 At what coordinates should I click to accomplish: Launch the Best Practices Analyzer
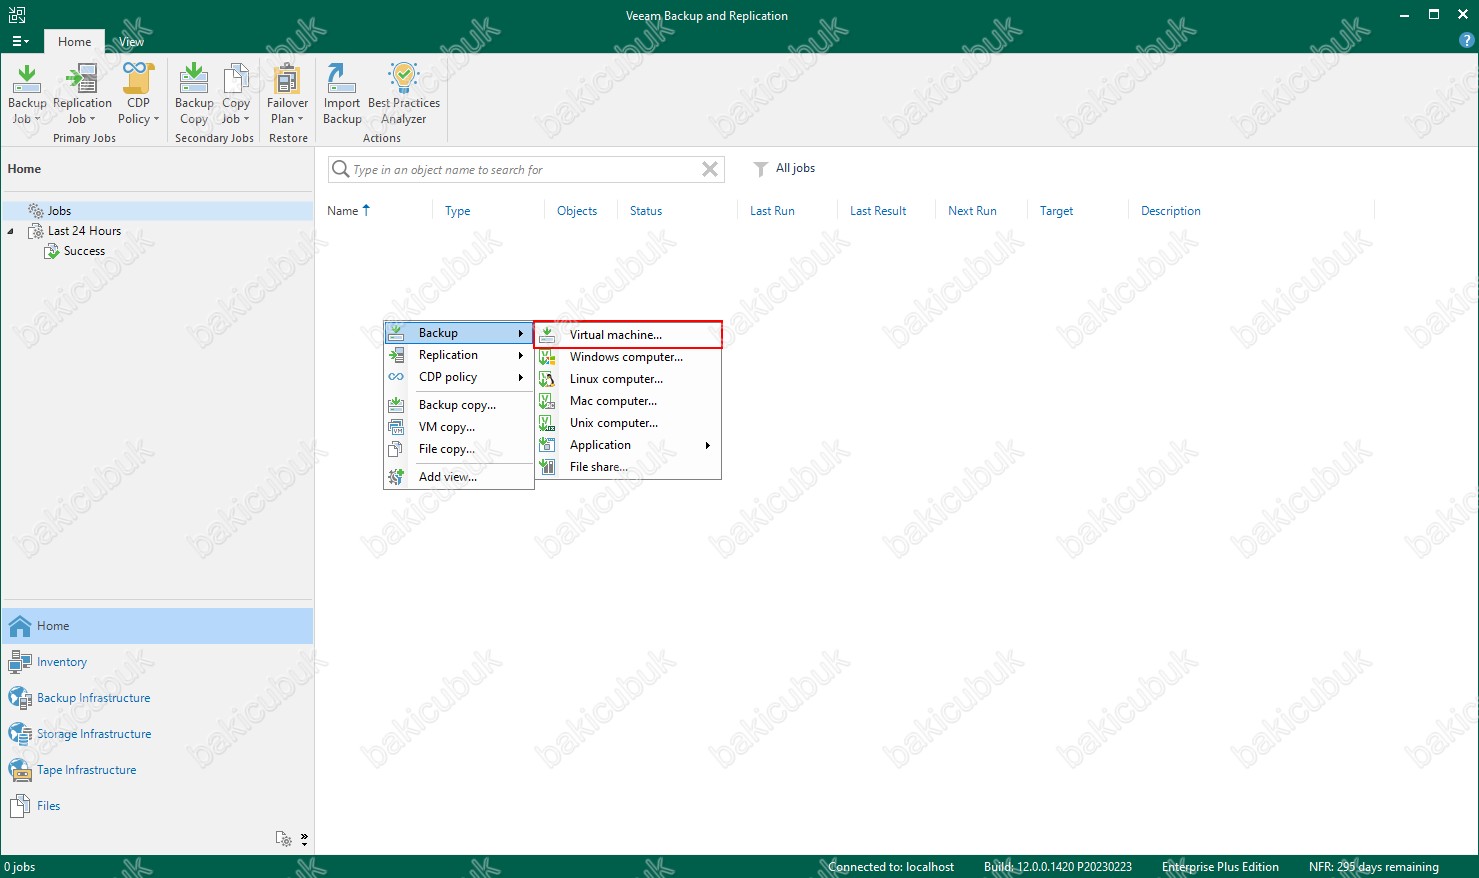[404, 94]
